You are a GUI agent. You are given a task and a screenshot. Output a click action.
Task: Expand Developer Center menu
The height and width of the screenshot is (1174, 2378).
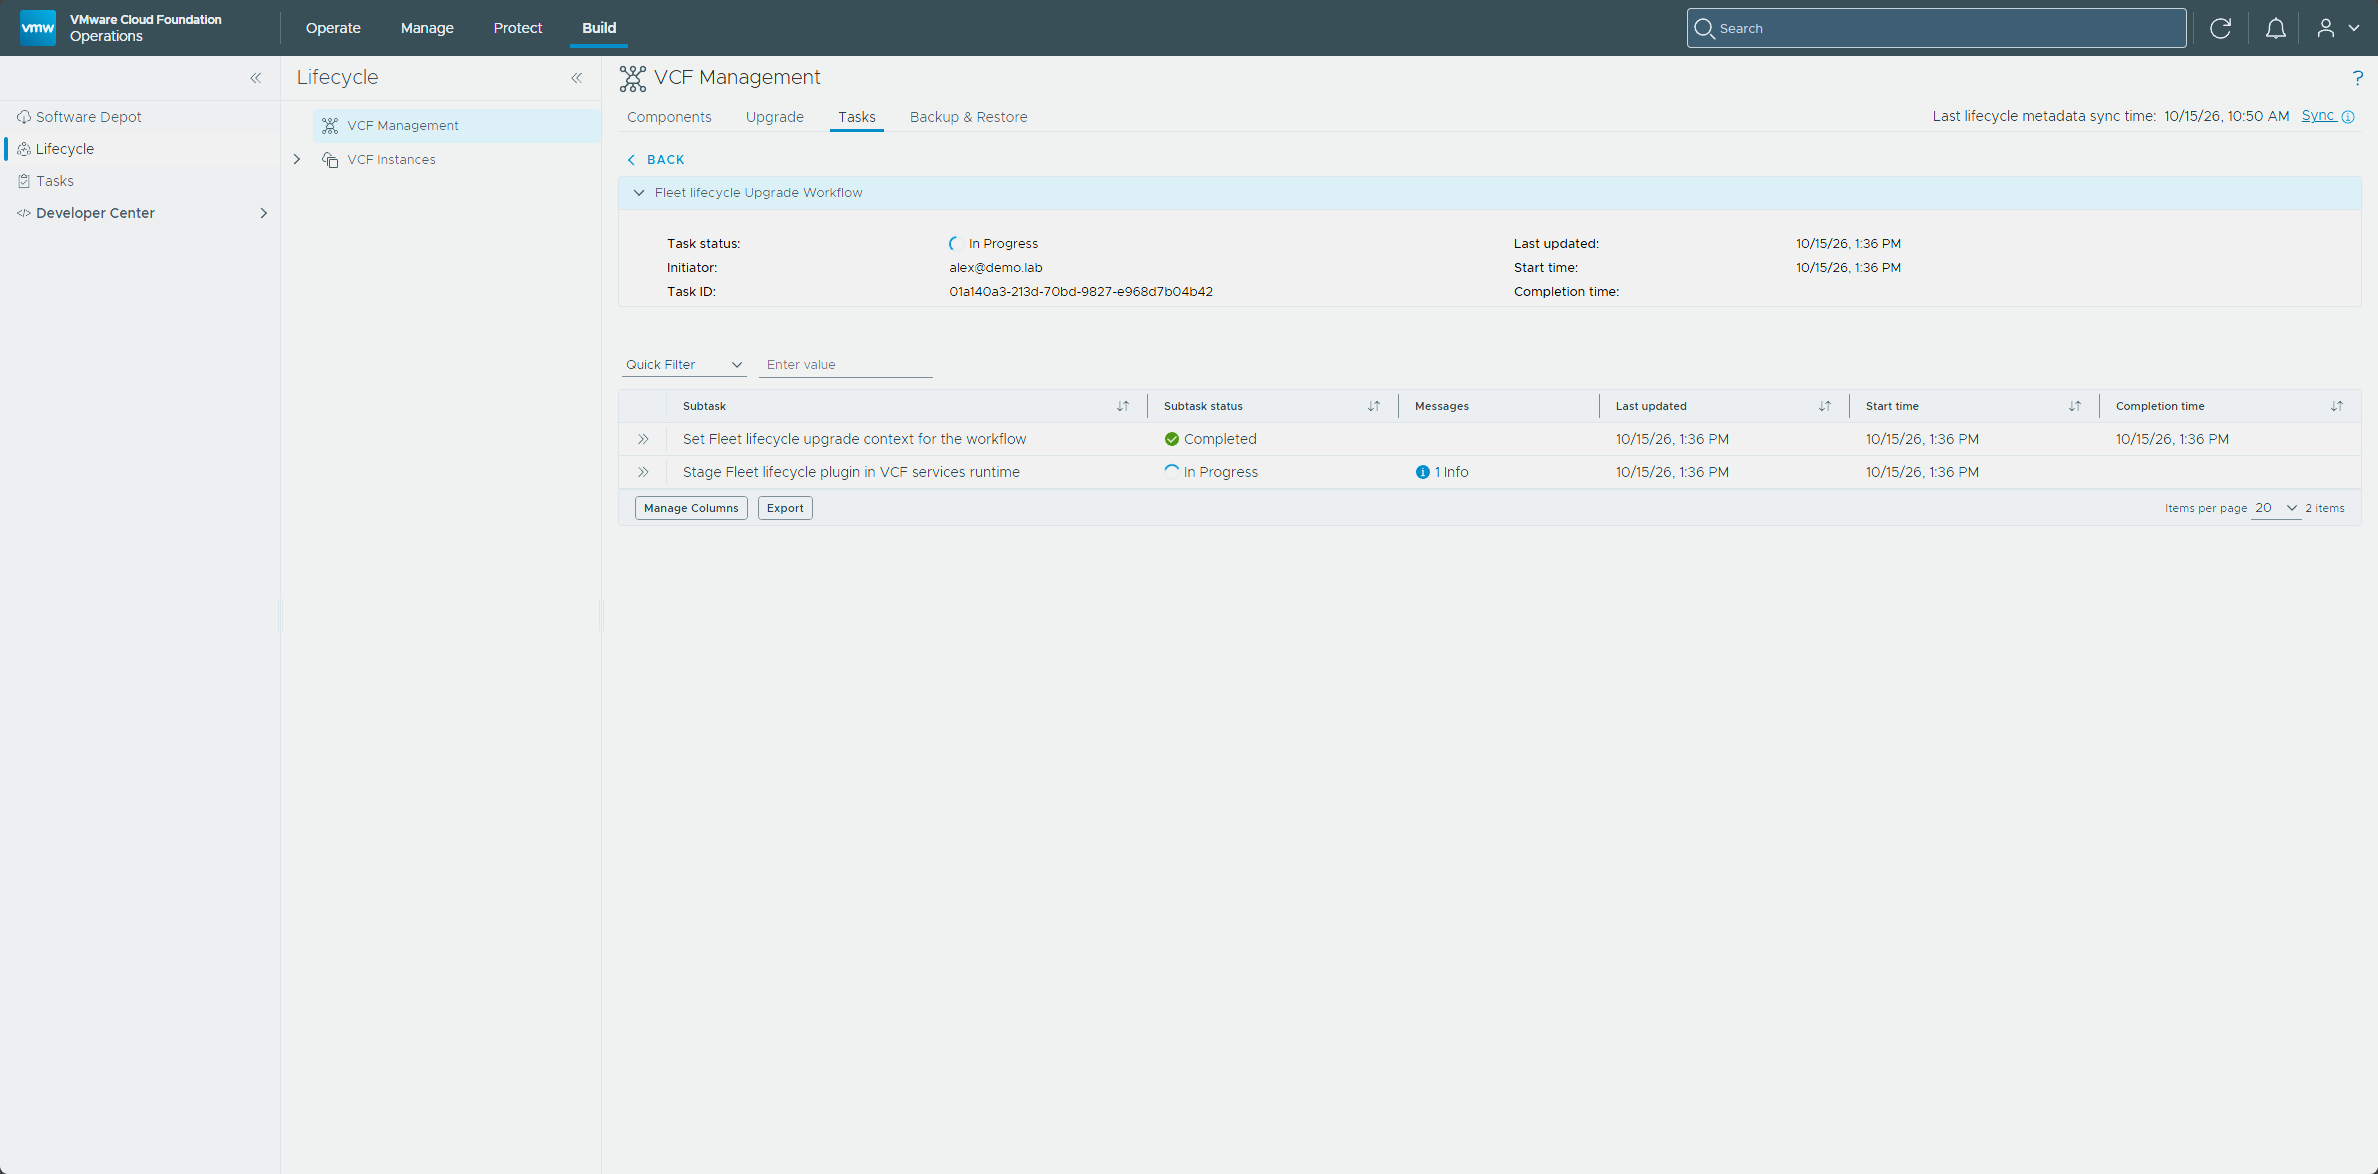264,213
